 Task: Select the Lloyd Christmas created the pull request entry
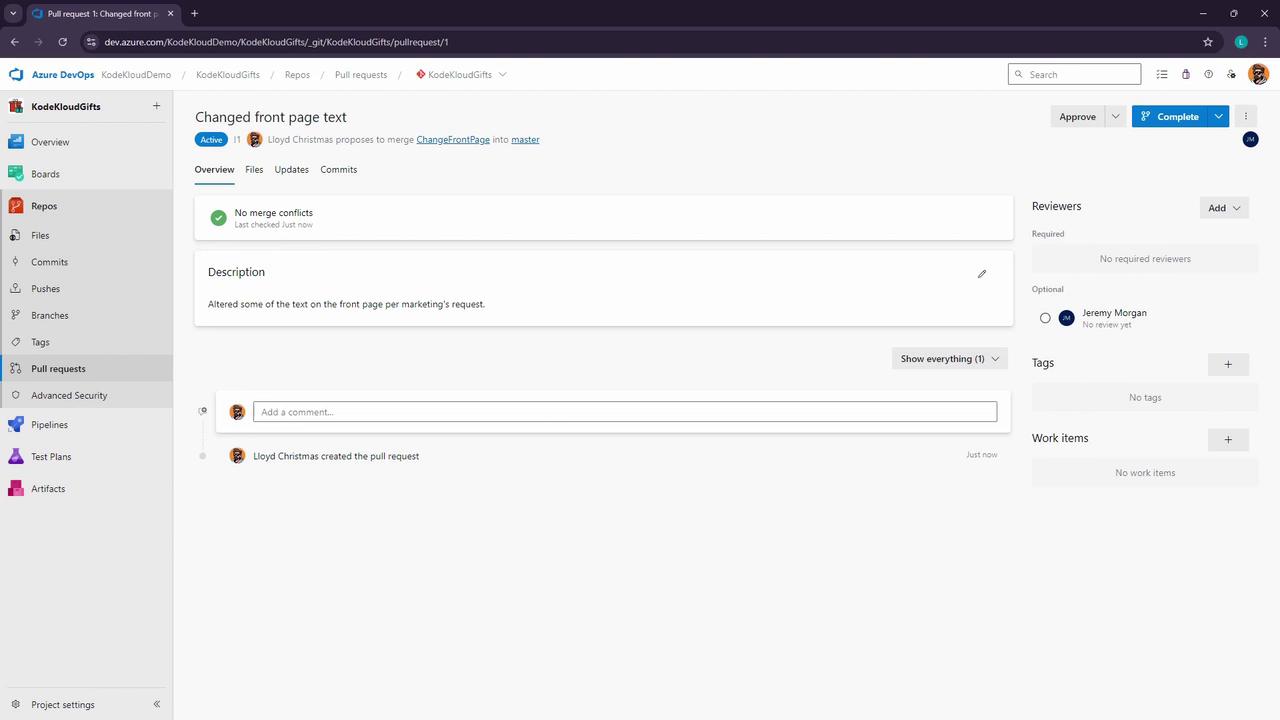tap(336, 456)
